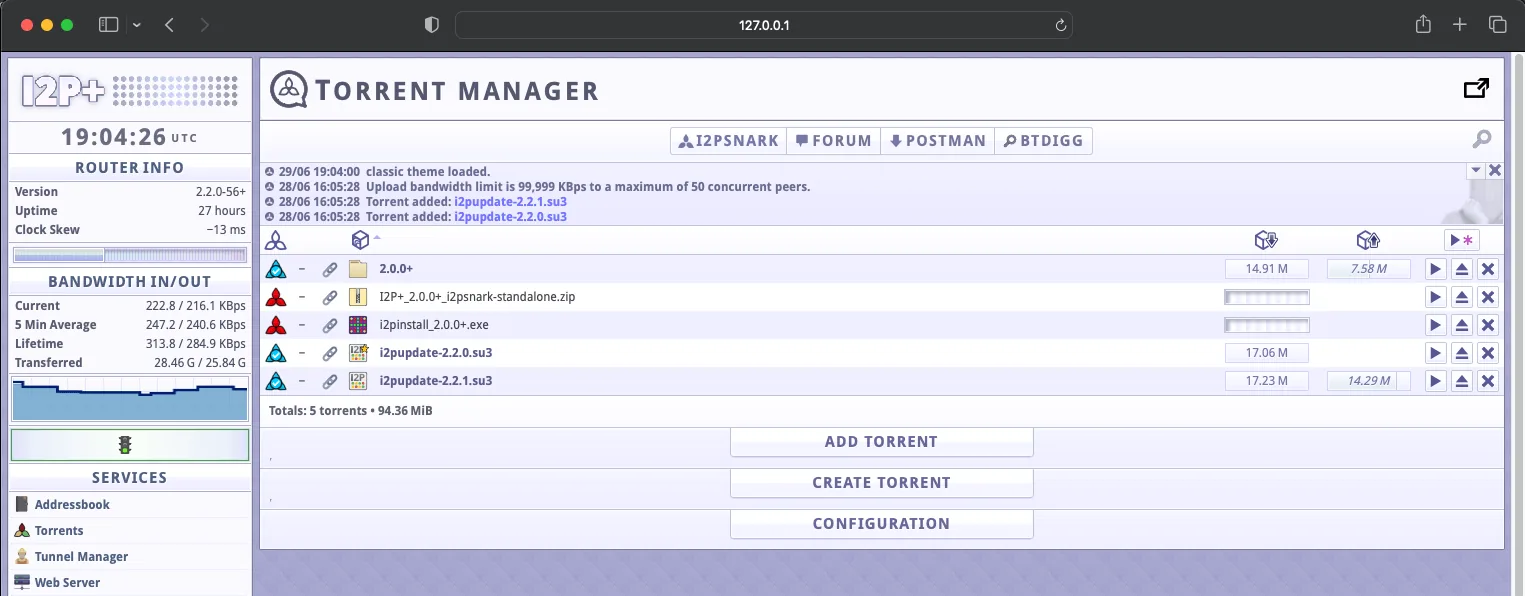Open the Tunnel Manager service icon
The height and width of the screenshot is (596, 1525).
click(20, 556)
